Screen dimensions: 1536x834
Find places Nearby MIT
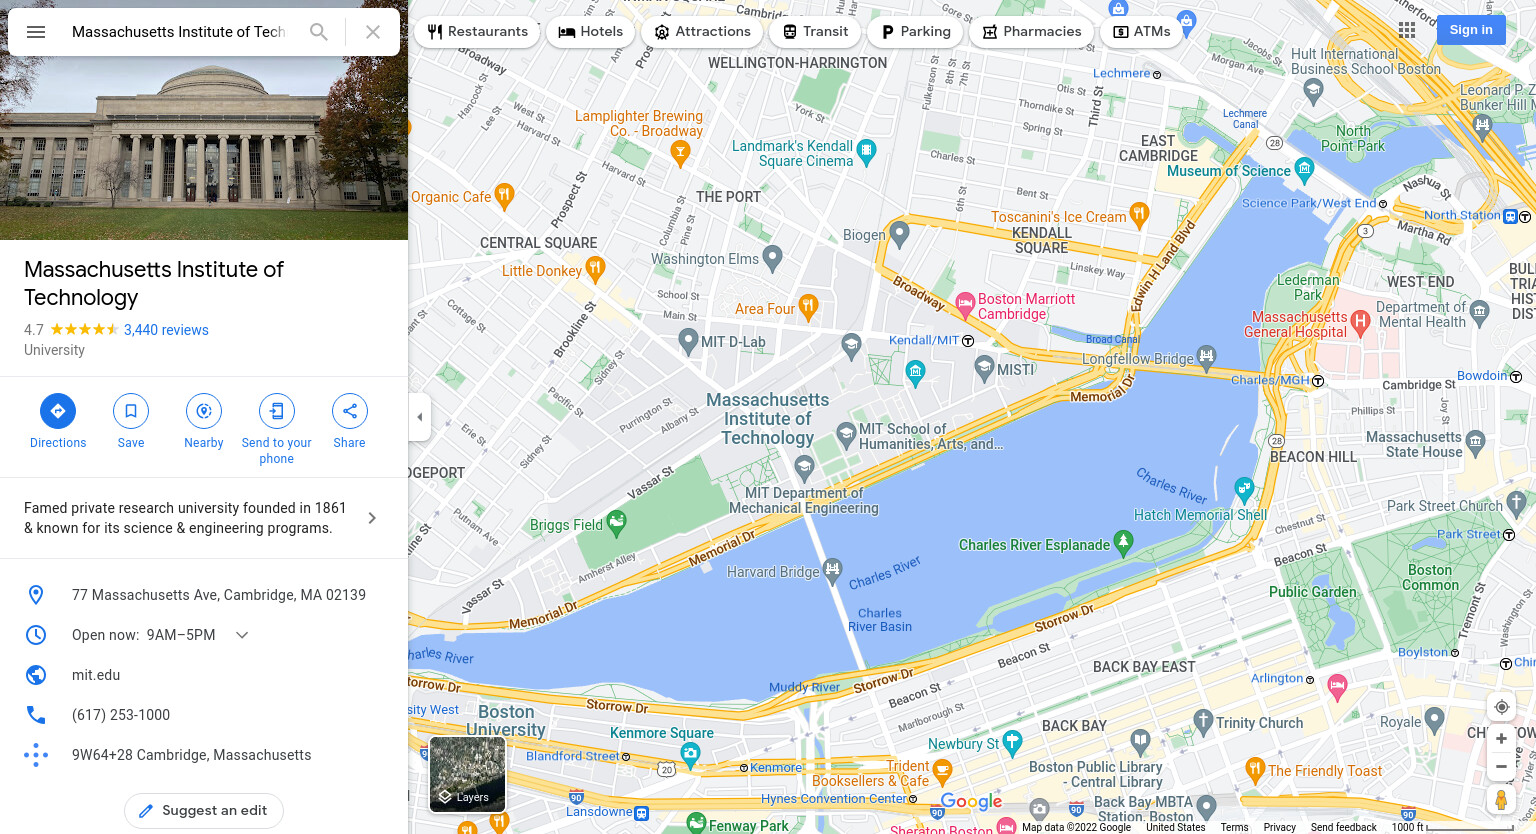tap(204, 421)
